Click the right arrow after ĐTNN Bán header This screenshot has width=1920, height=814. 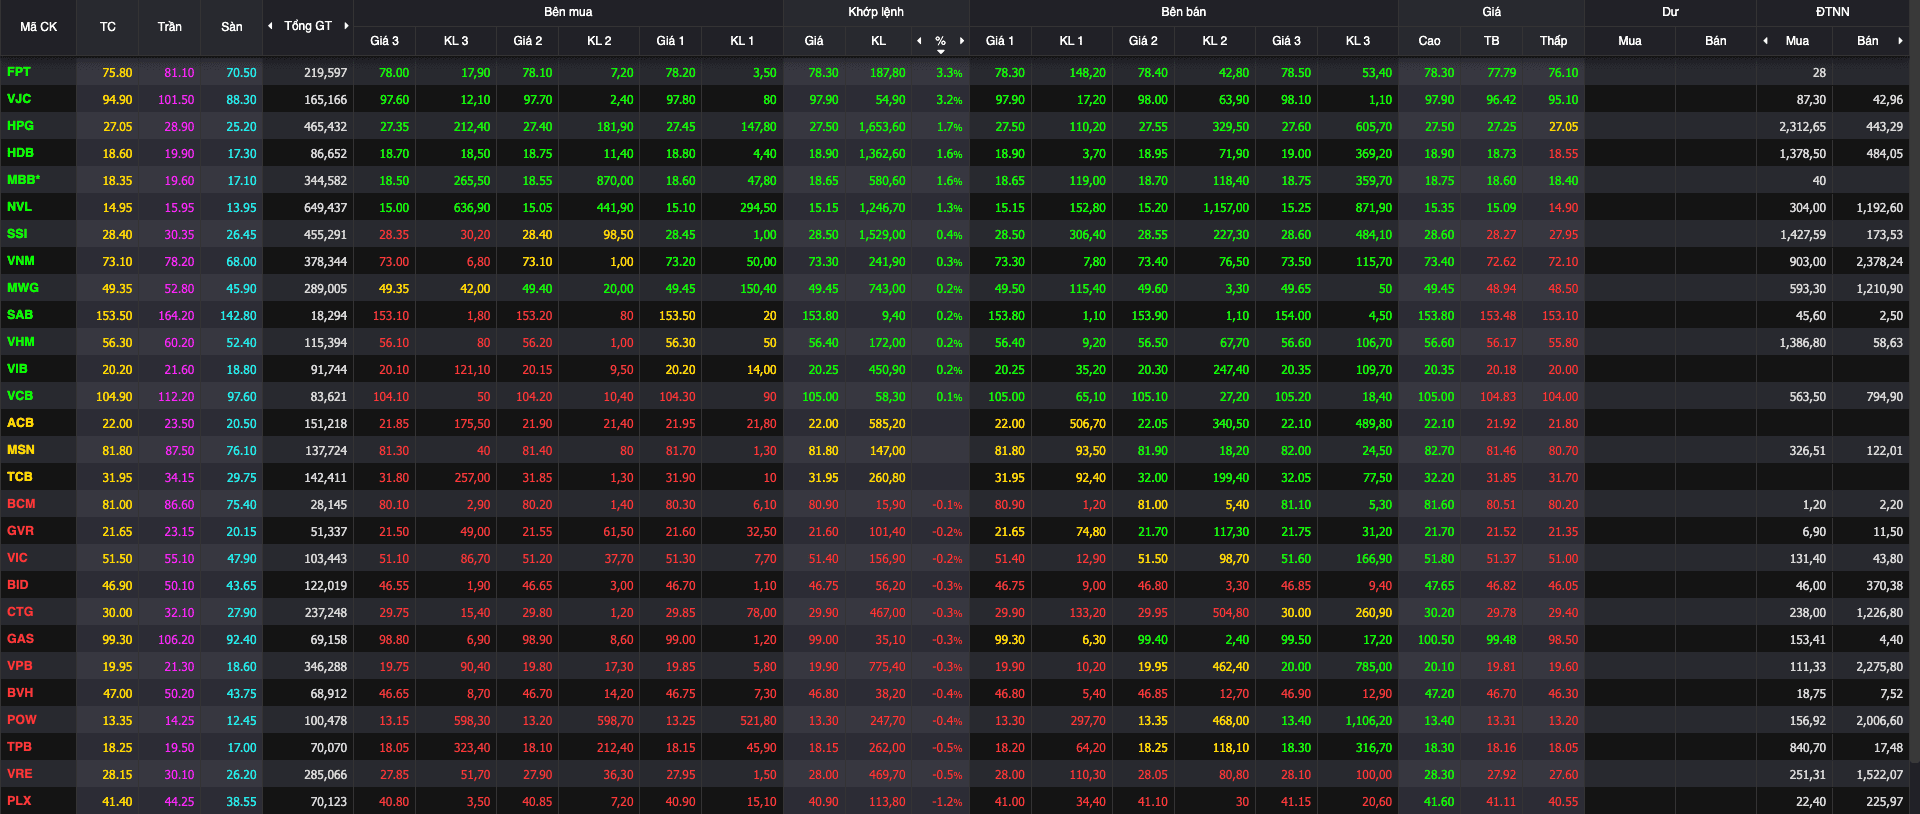click(1900, 41)
